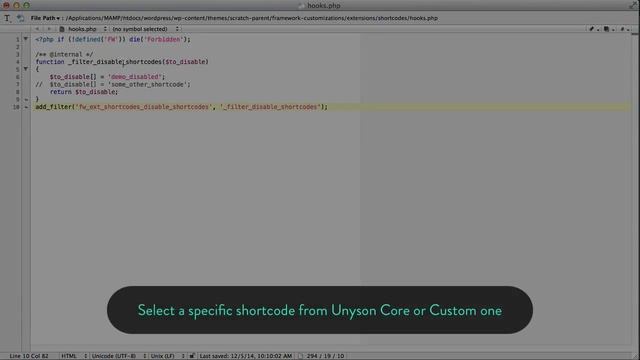Collapse the fold triangle on line 1
This screenshot has width=640, height=360.
pyautogui.click(x=26, y=39)
